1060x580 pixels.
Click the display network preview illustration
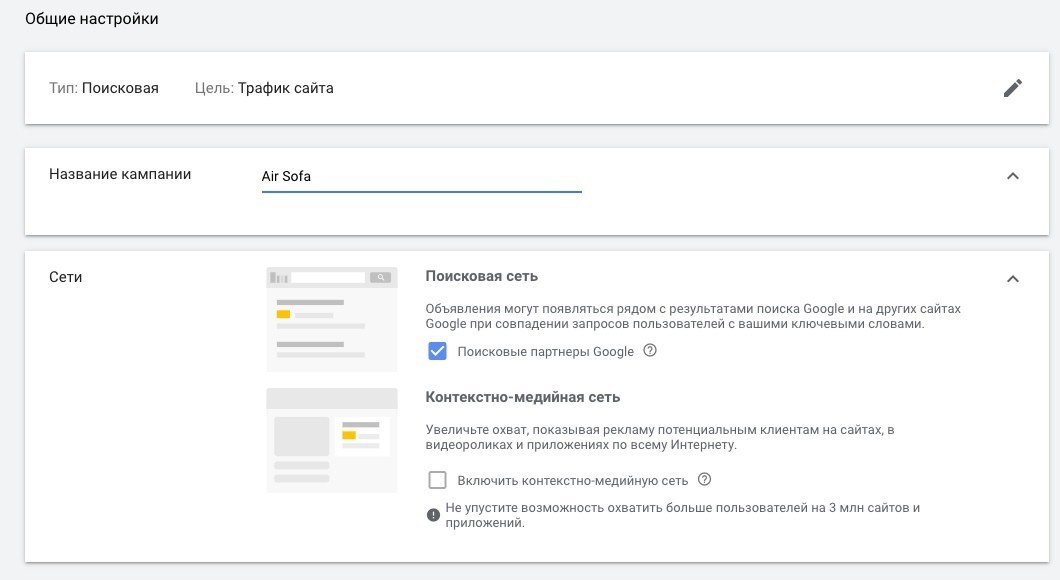pos(332,440)
